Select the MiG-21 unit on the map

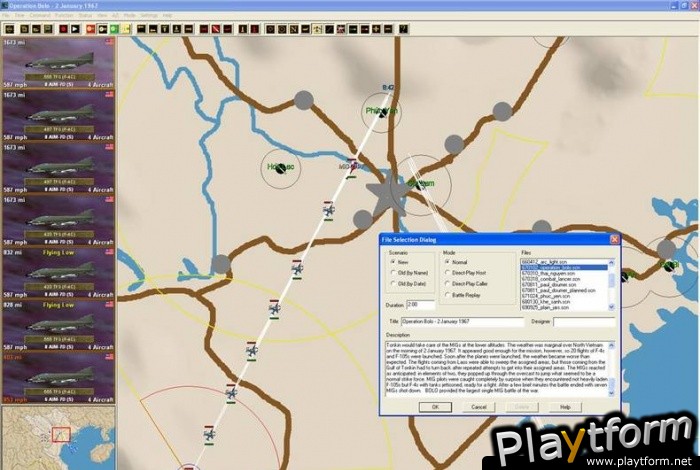click(352, 167)
